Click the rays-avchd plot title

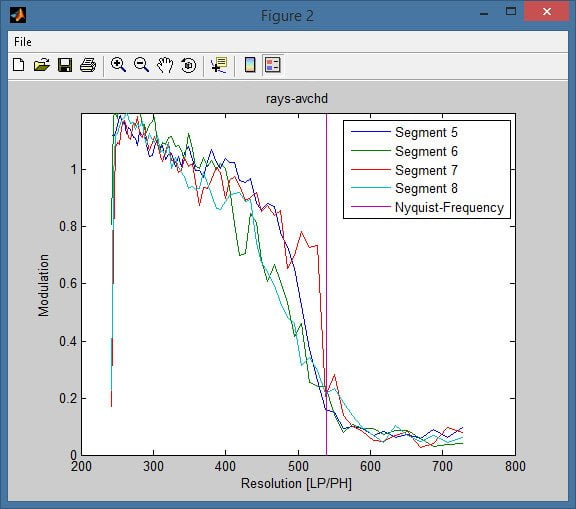297,99
